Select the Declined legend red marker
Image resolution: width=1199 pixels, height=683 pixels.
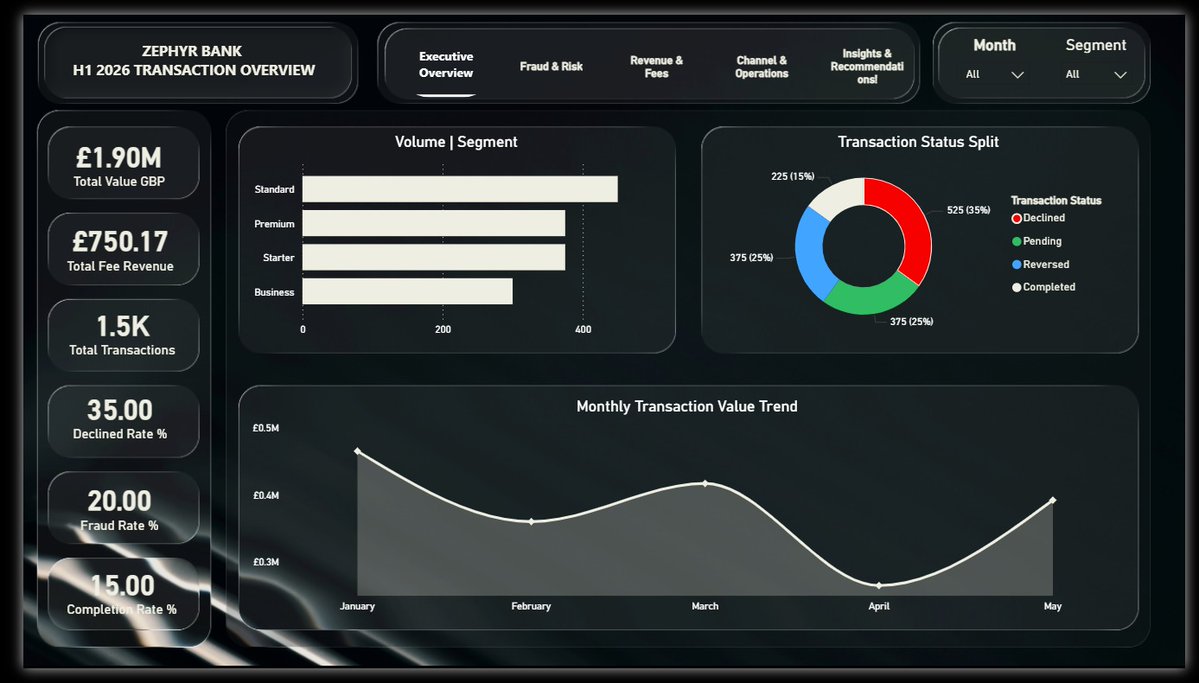(1016, 218)
